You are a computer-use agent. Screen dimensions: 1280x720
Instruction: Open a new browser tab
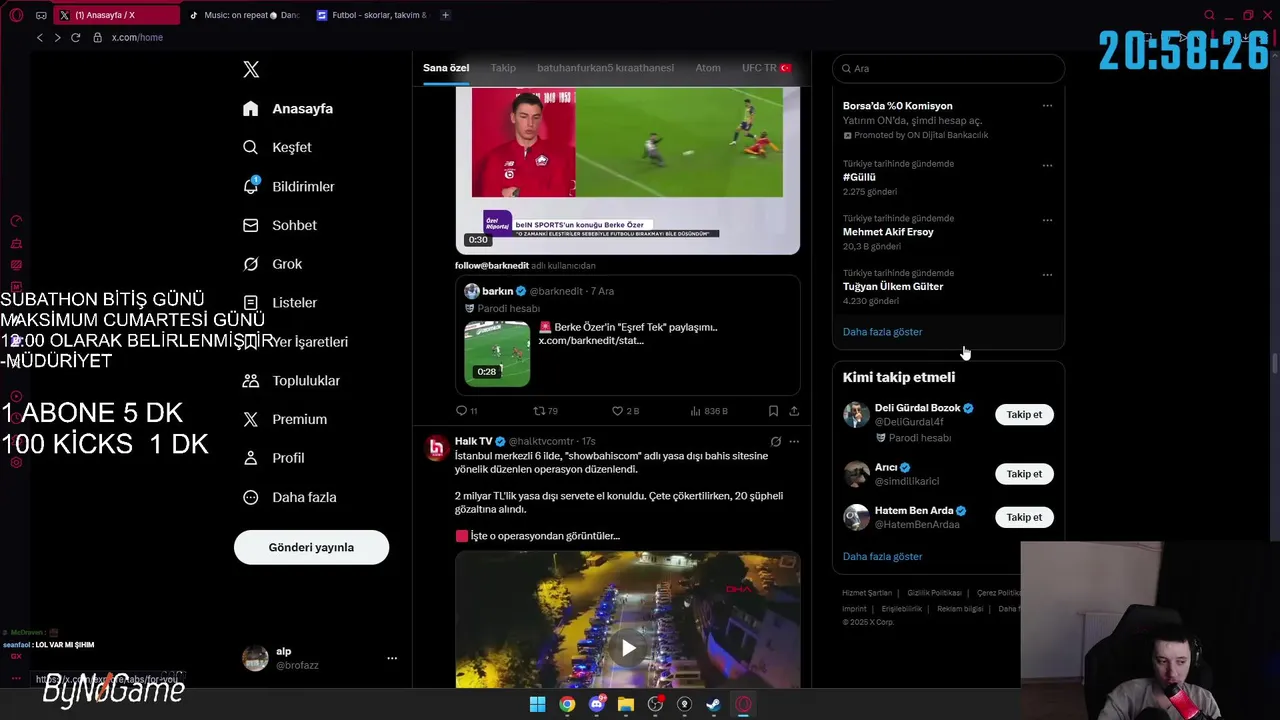(445, 15)
